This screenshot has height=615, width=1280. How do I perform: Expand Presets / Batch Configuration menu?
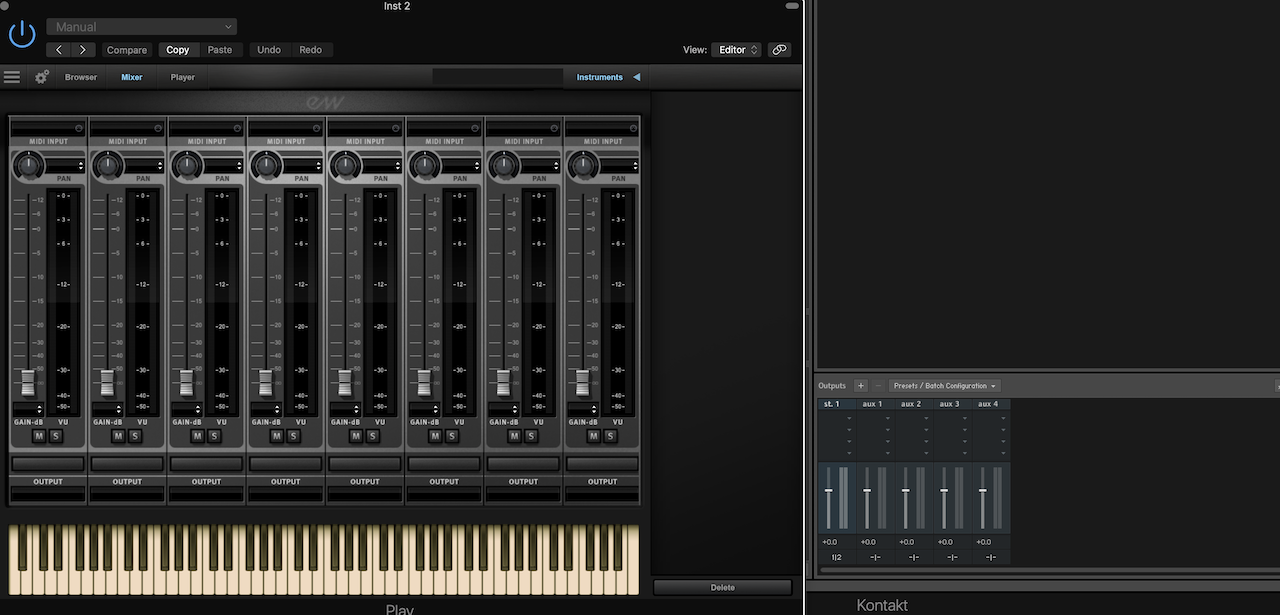[x=944, y=386]
